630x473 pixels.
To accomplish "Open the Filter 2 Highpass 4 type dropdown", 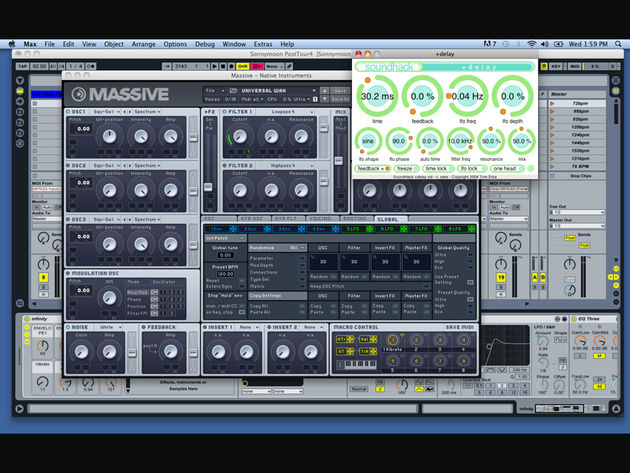I will (x=286, y=165).
